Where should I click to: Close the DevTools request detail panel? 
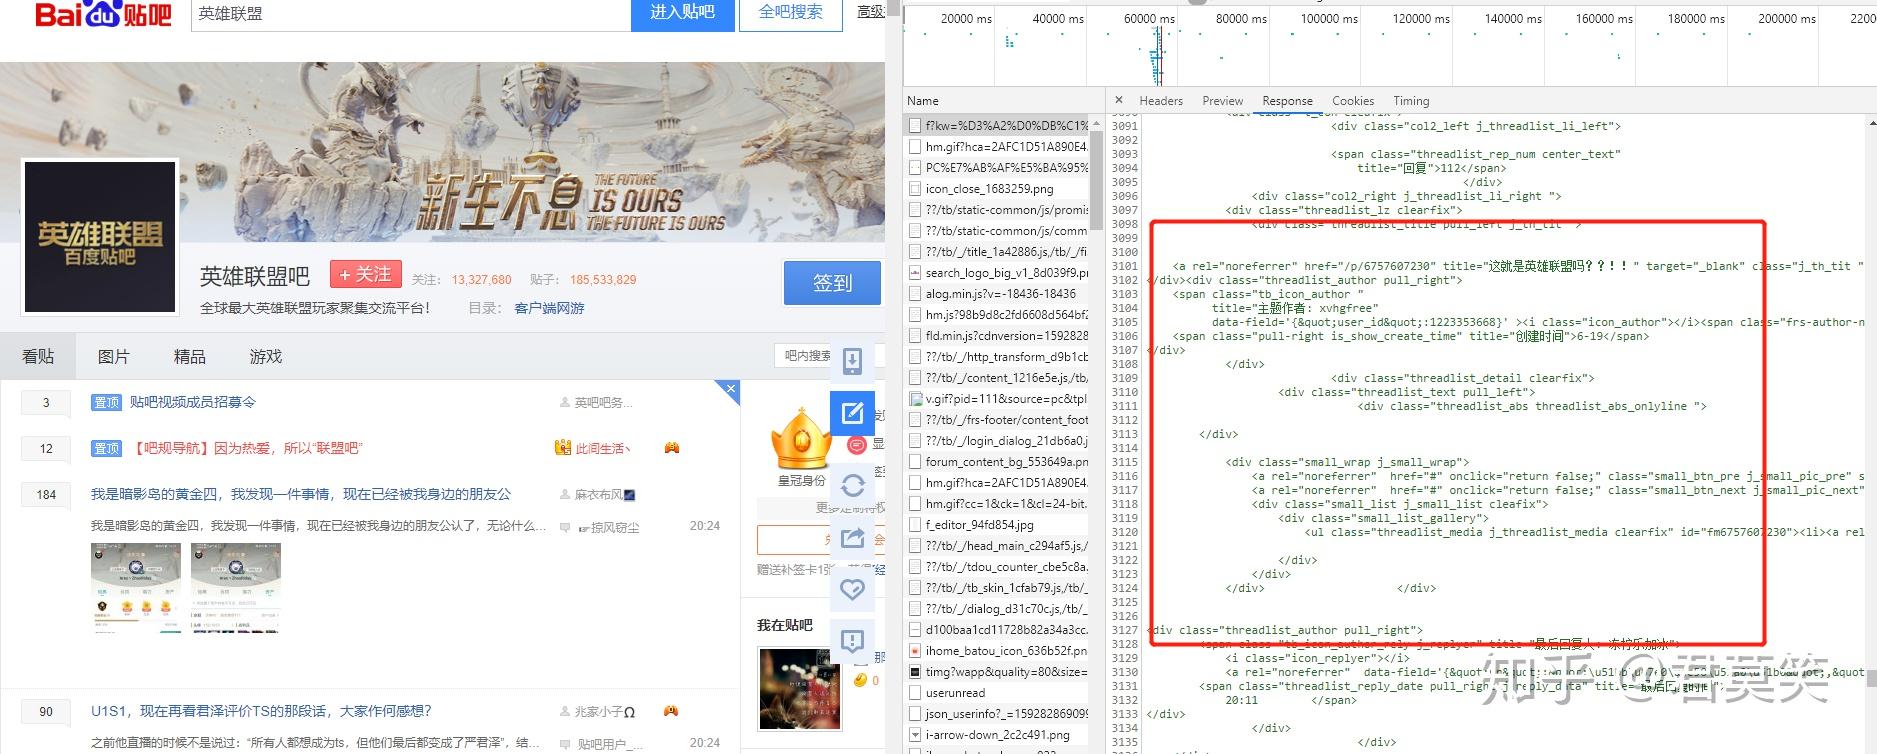pos(1119,100)
